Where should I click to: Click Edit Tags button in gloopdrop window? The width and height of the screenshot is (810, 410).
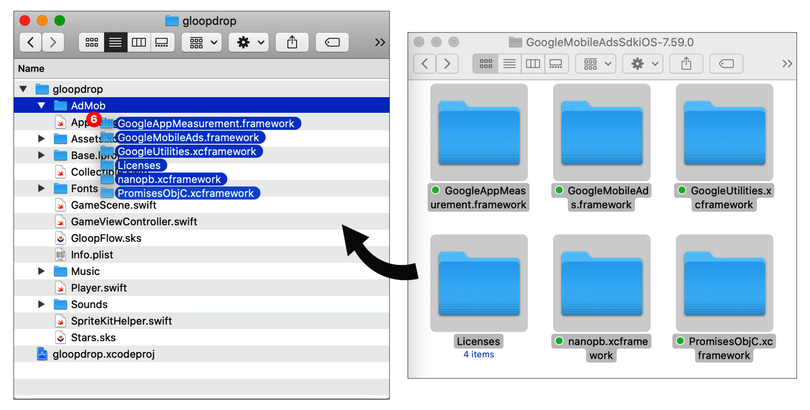tap(332, 42)
